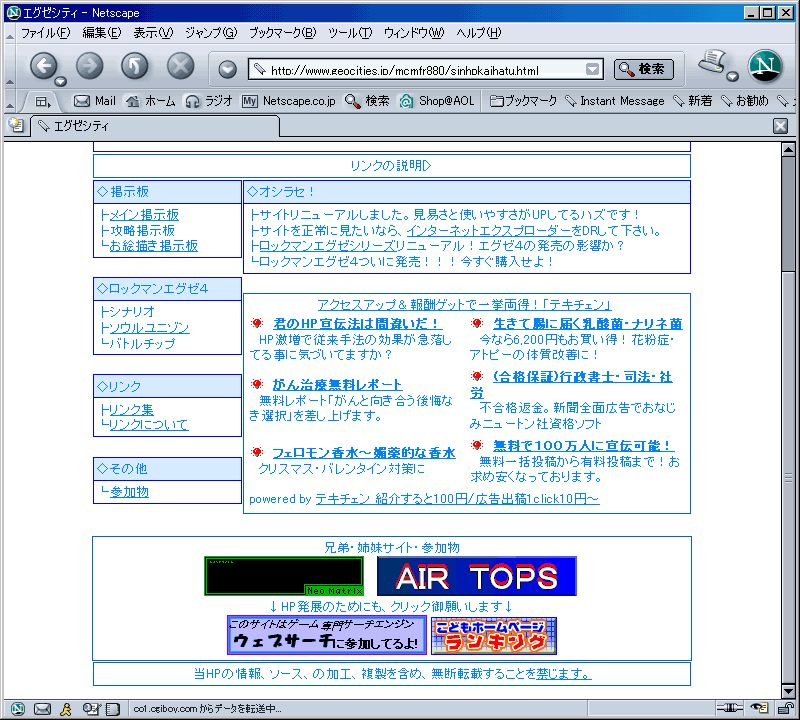The height and width of the screenshot is (720, 800).
Task: Toggle the sidebar panel icon in the personal toolbar
Action: [43, 102]
